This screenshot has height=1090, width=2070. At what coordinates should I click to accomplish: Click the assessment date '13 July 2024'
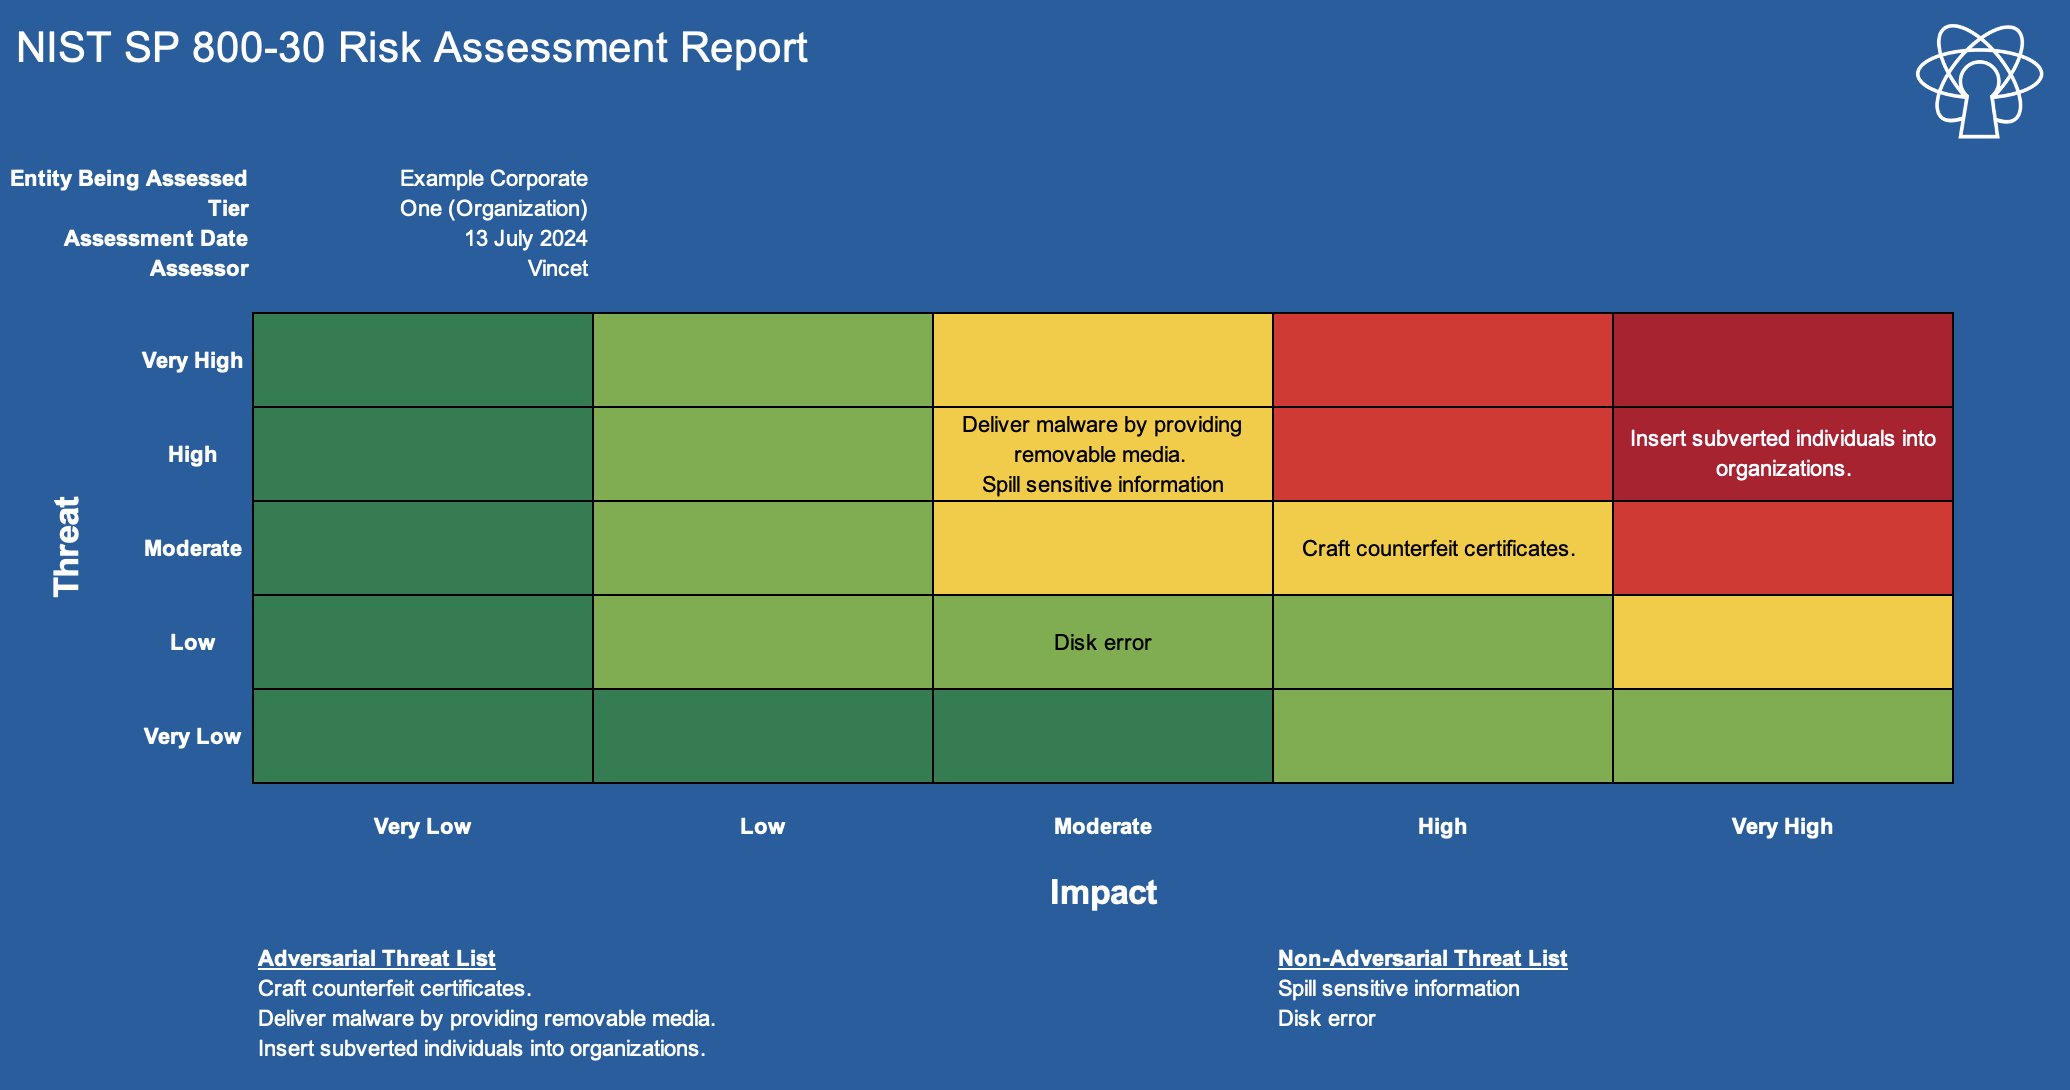[525, 238]
